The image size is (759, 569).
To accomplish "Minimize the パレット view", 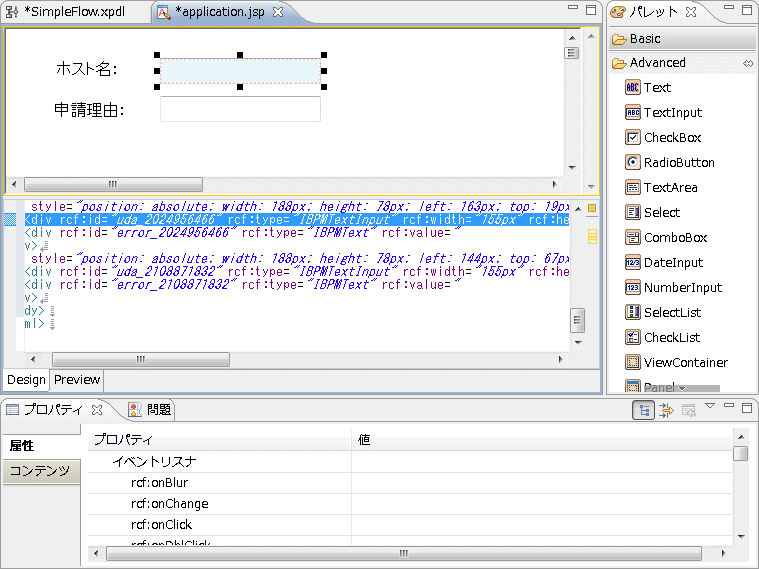I will point(728,8).
